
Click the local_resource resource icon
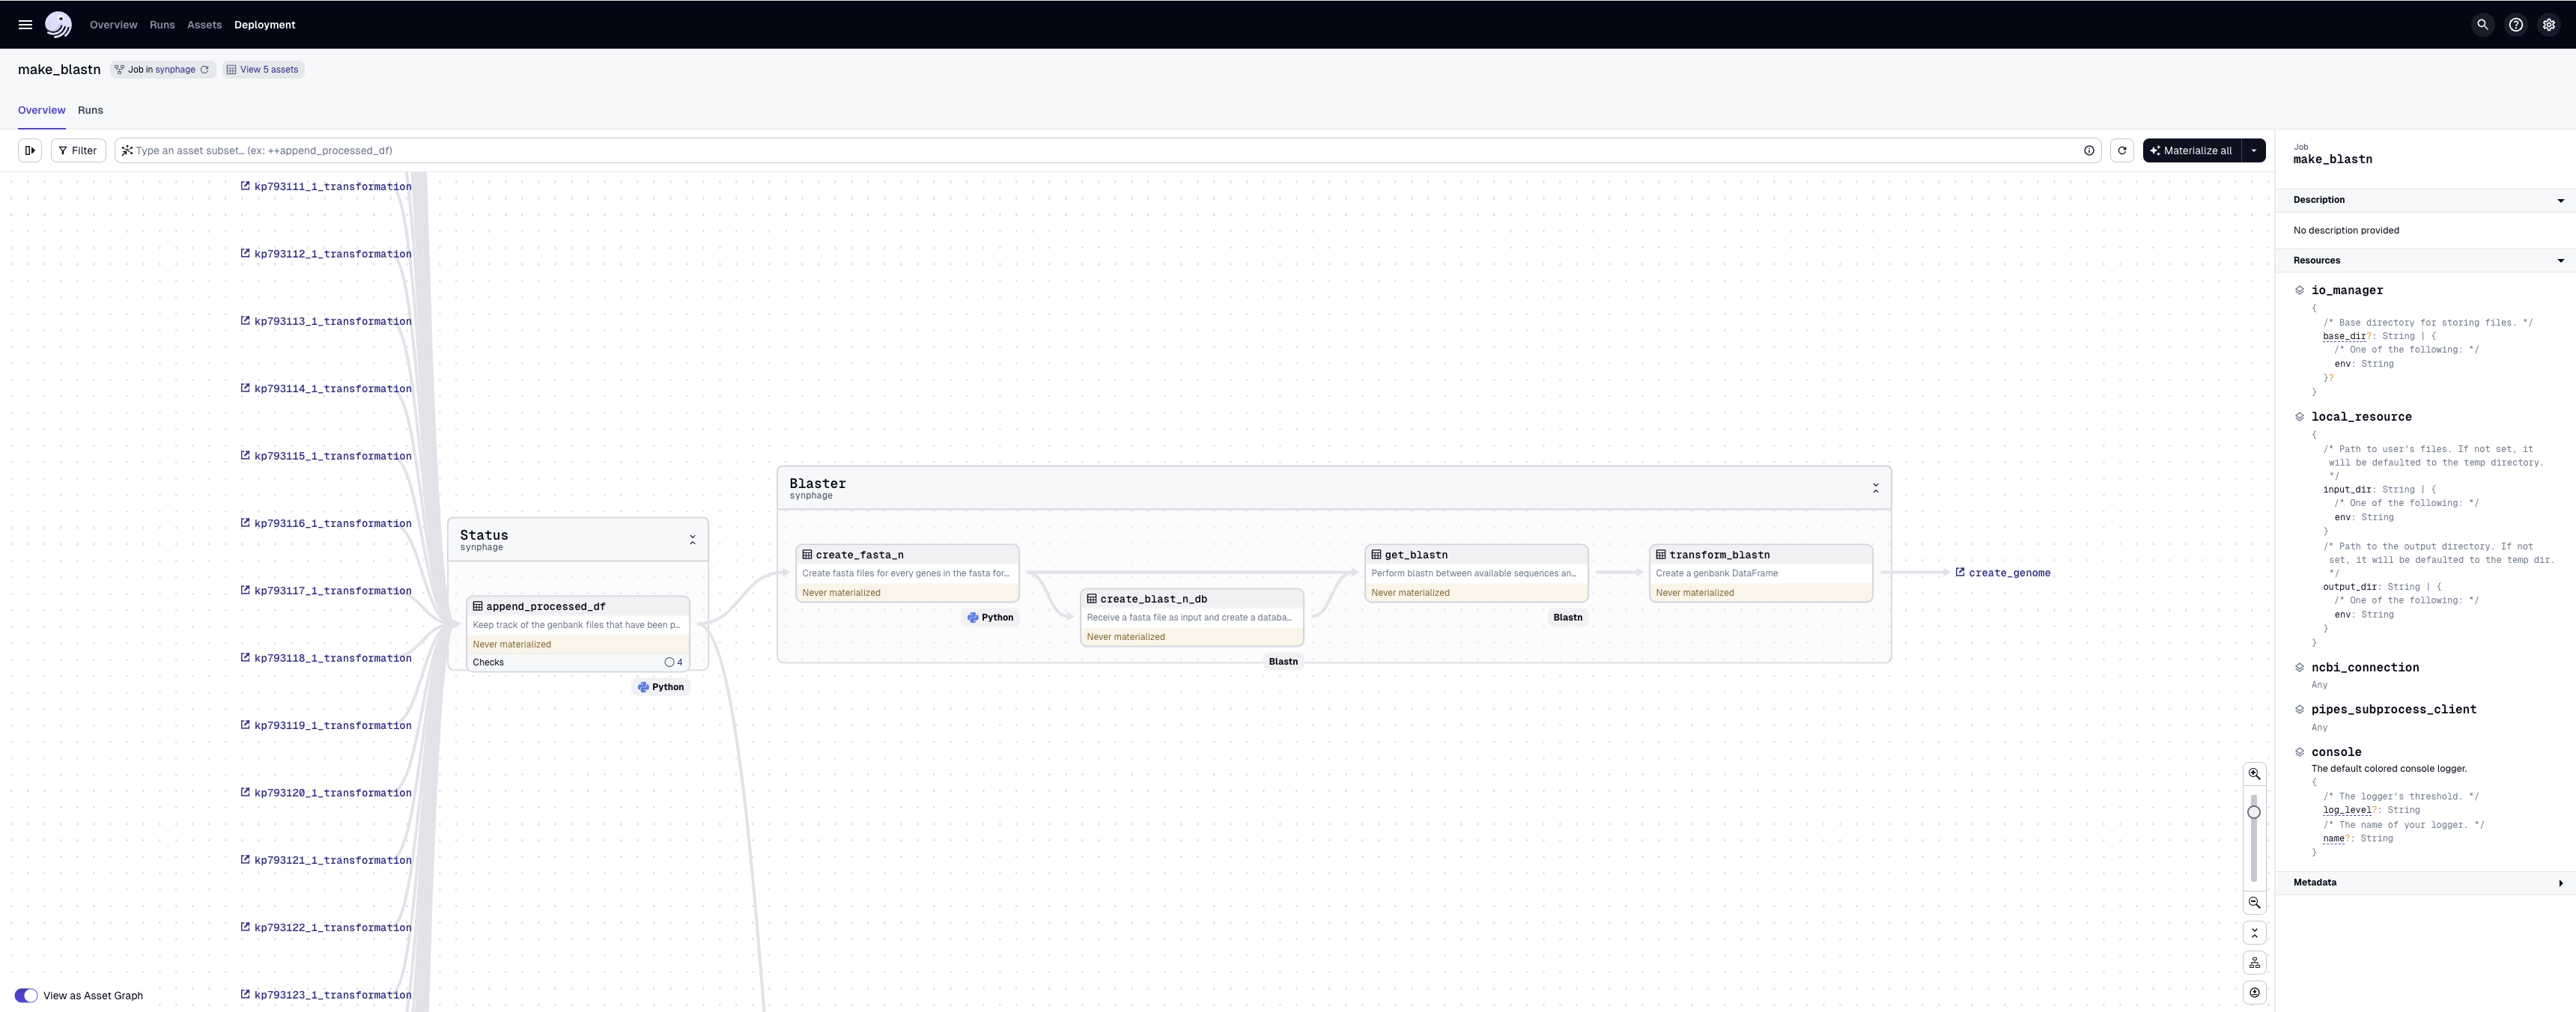[x=2299, y=417]
